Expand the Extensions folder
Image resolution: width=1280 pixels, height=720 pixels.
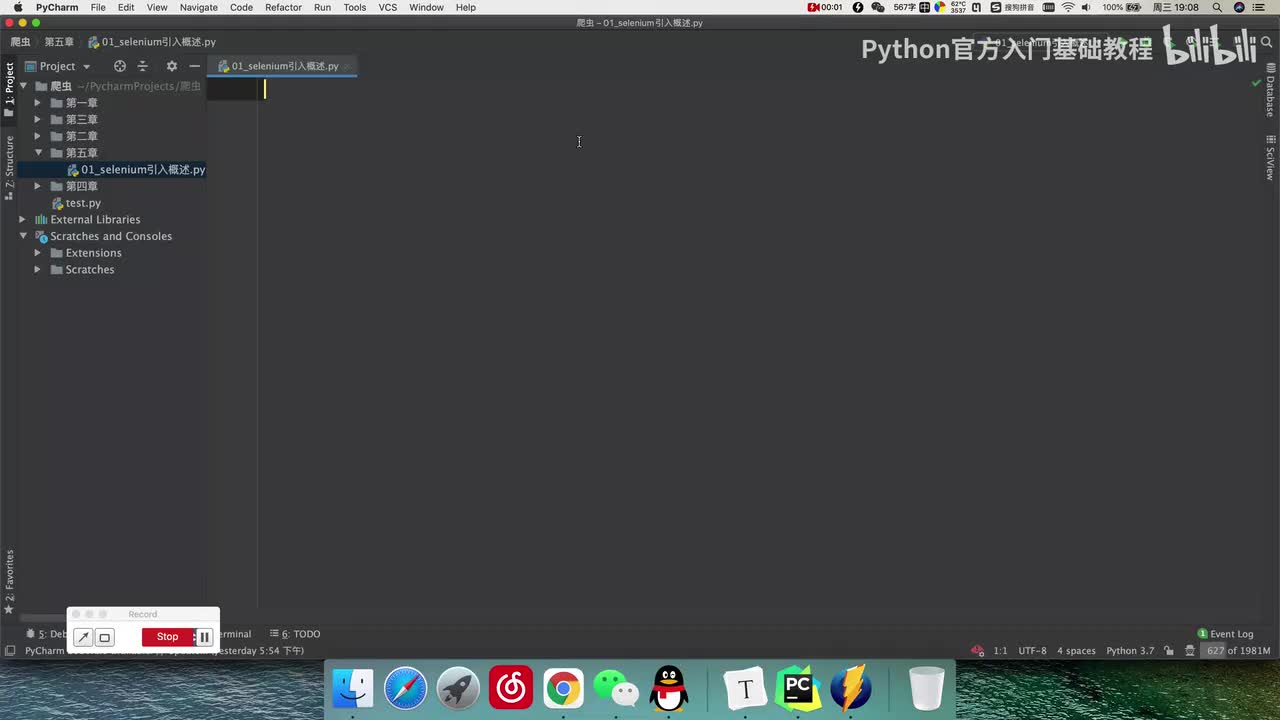tap(38, 253)
